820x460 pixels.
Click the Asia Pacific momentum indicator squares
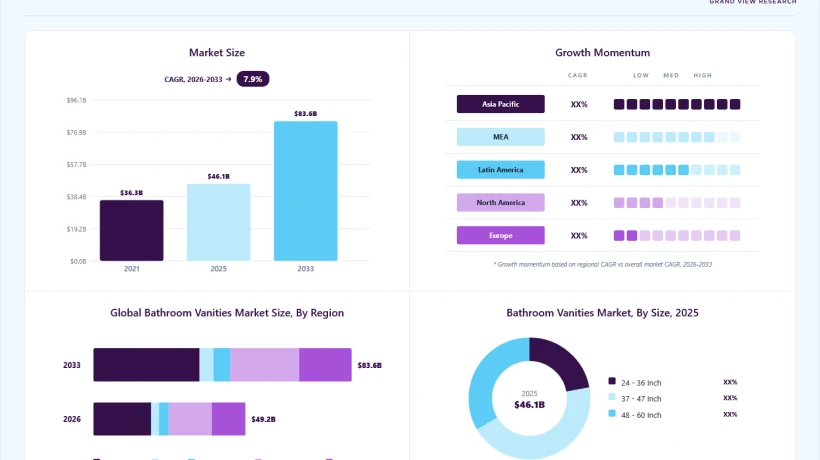point(677,105)
